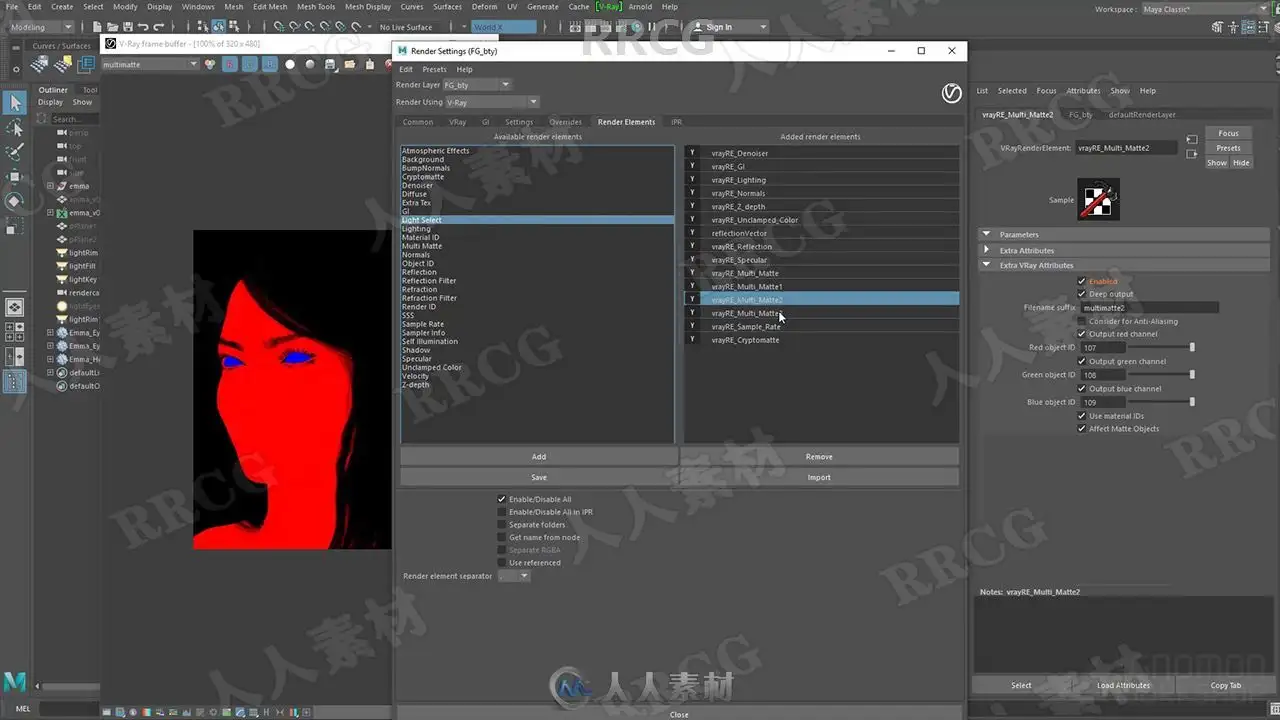
Task: Choose the Lasso select tool
Action: click(x=15, y=128)
